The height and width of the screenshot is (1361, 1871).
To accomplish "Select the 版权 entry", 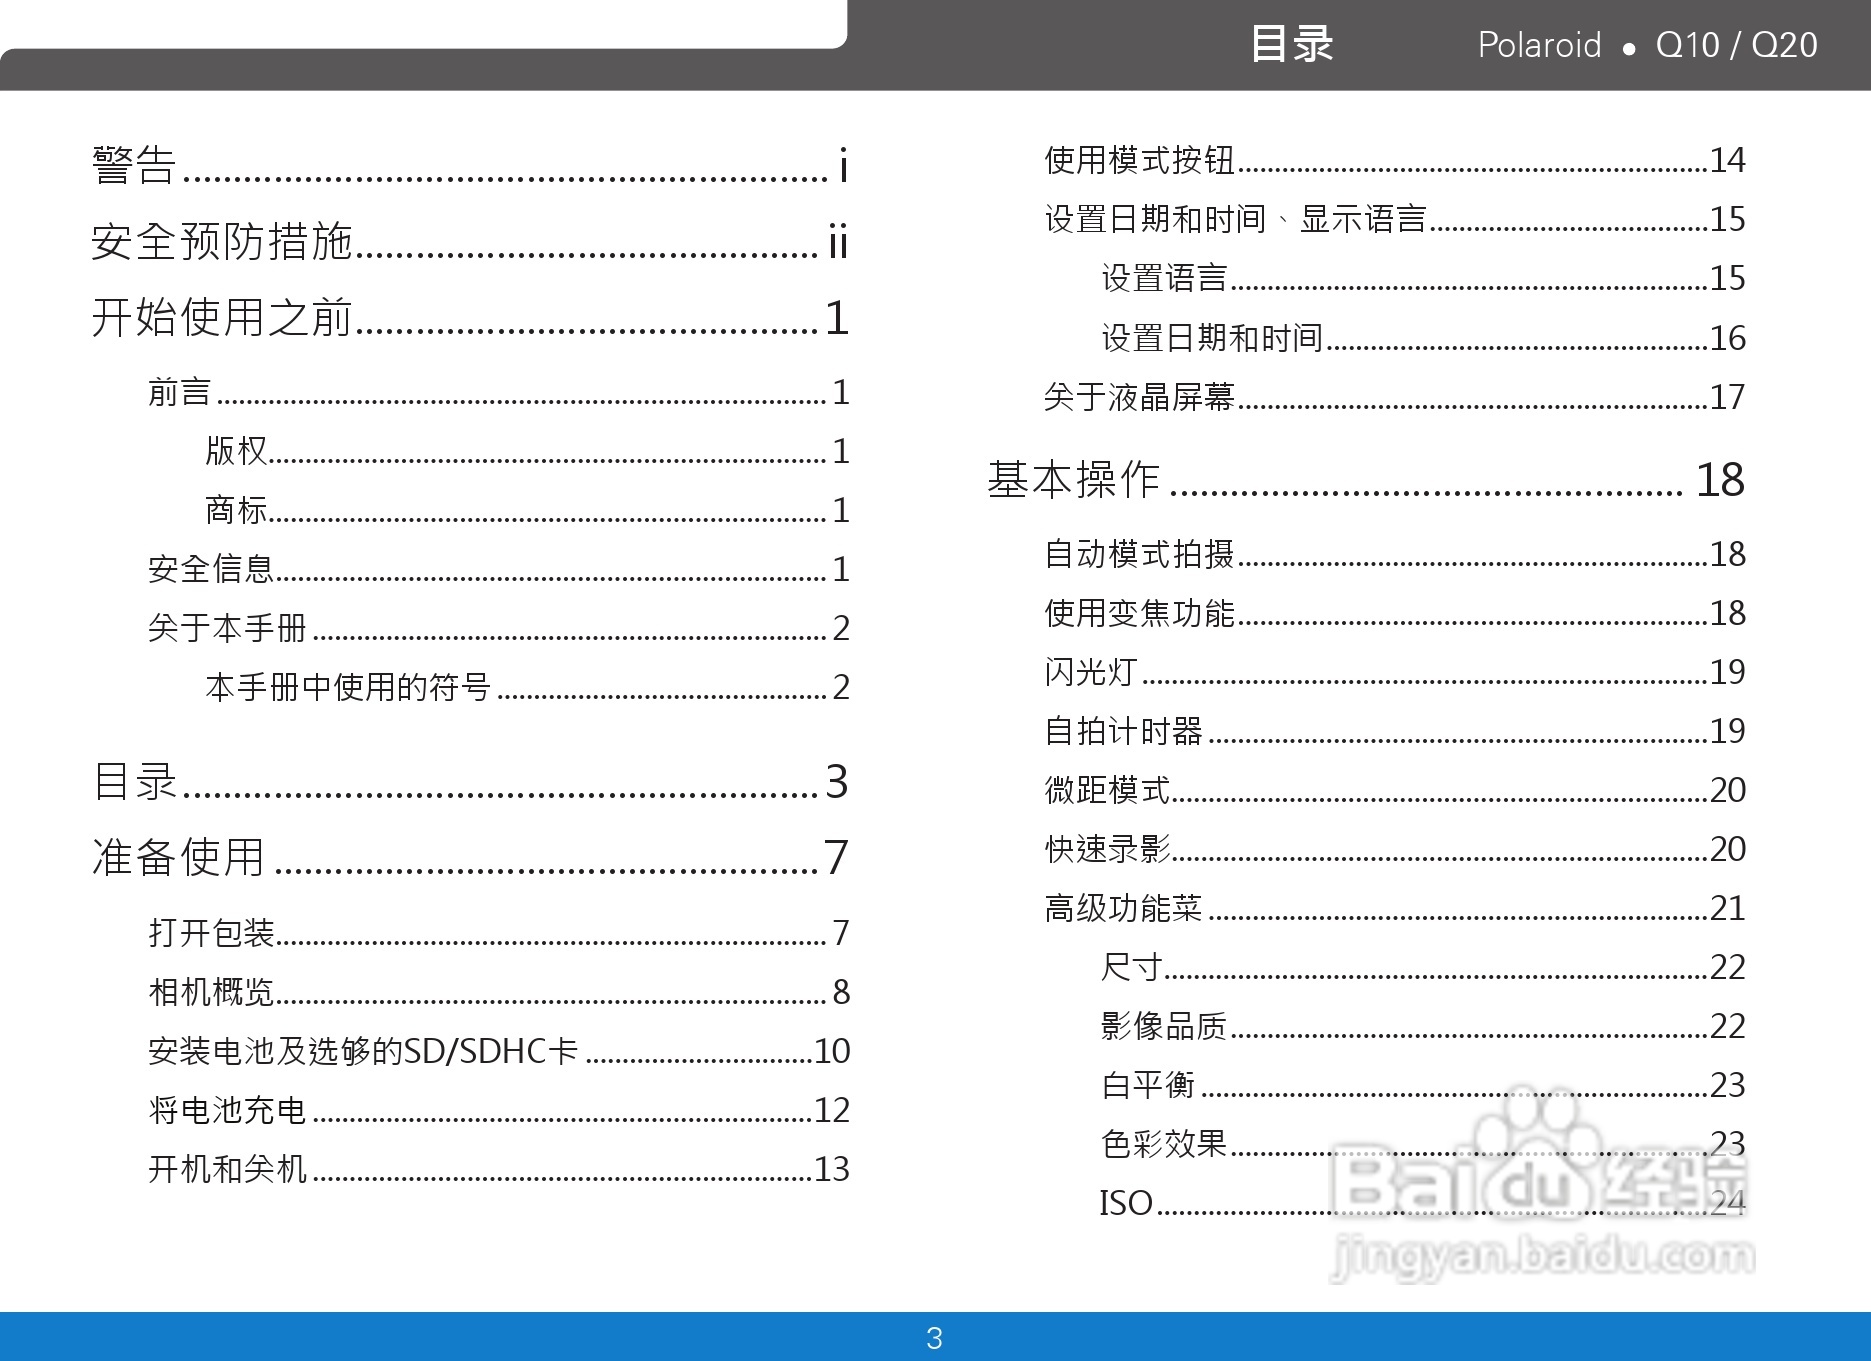I will [527, 451].
